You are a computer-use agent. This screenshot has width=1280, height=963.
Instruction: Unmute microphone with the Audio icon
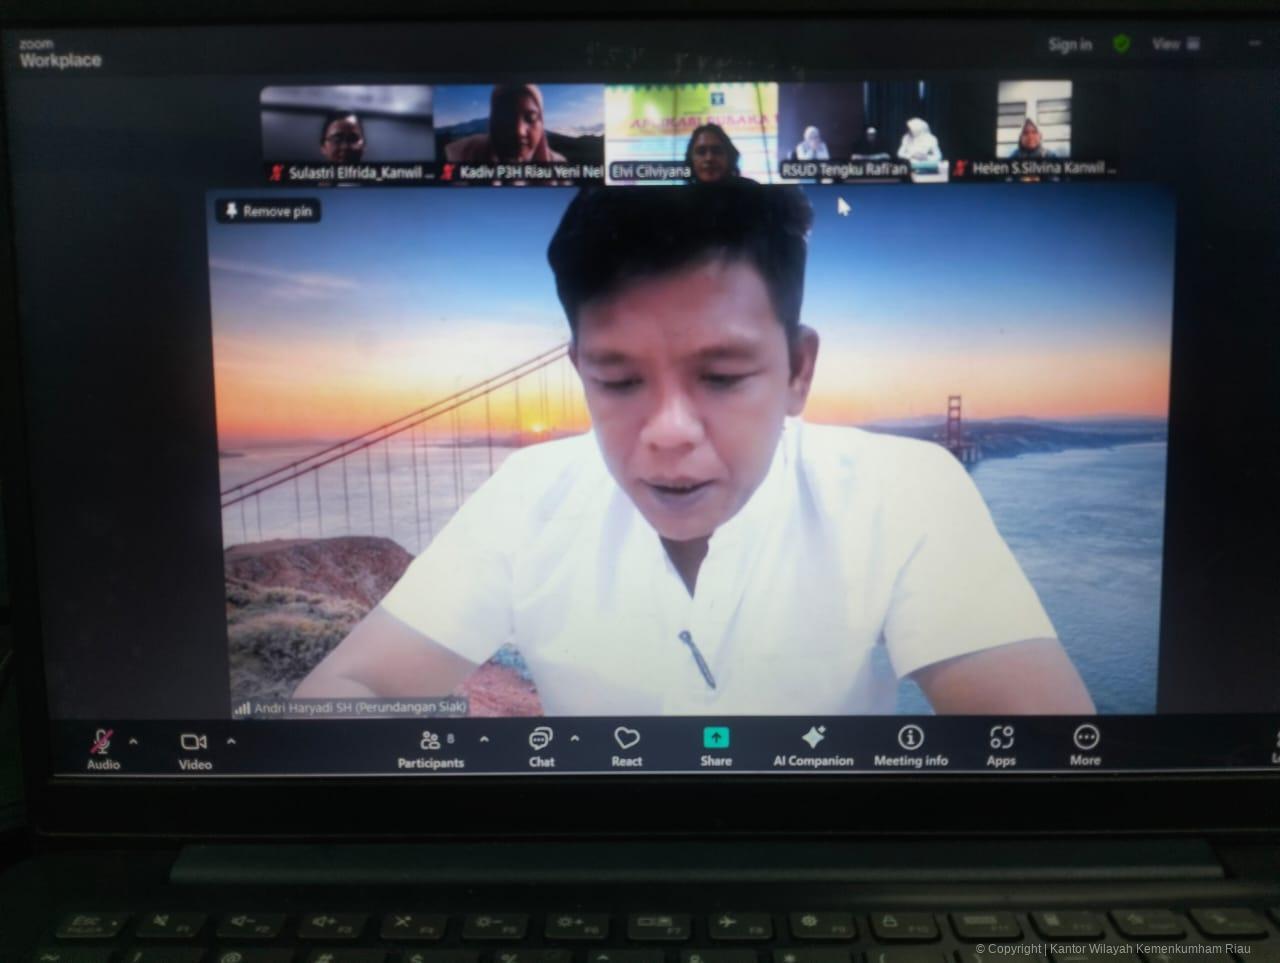tap(102, 743)
